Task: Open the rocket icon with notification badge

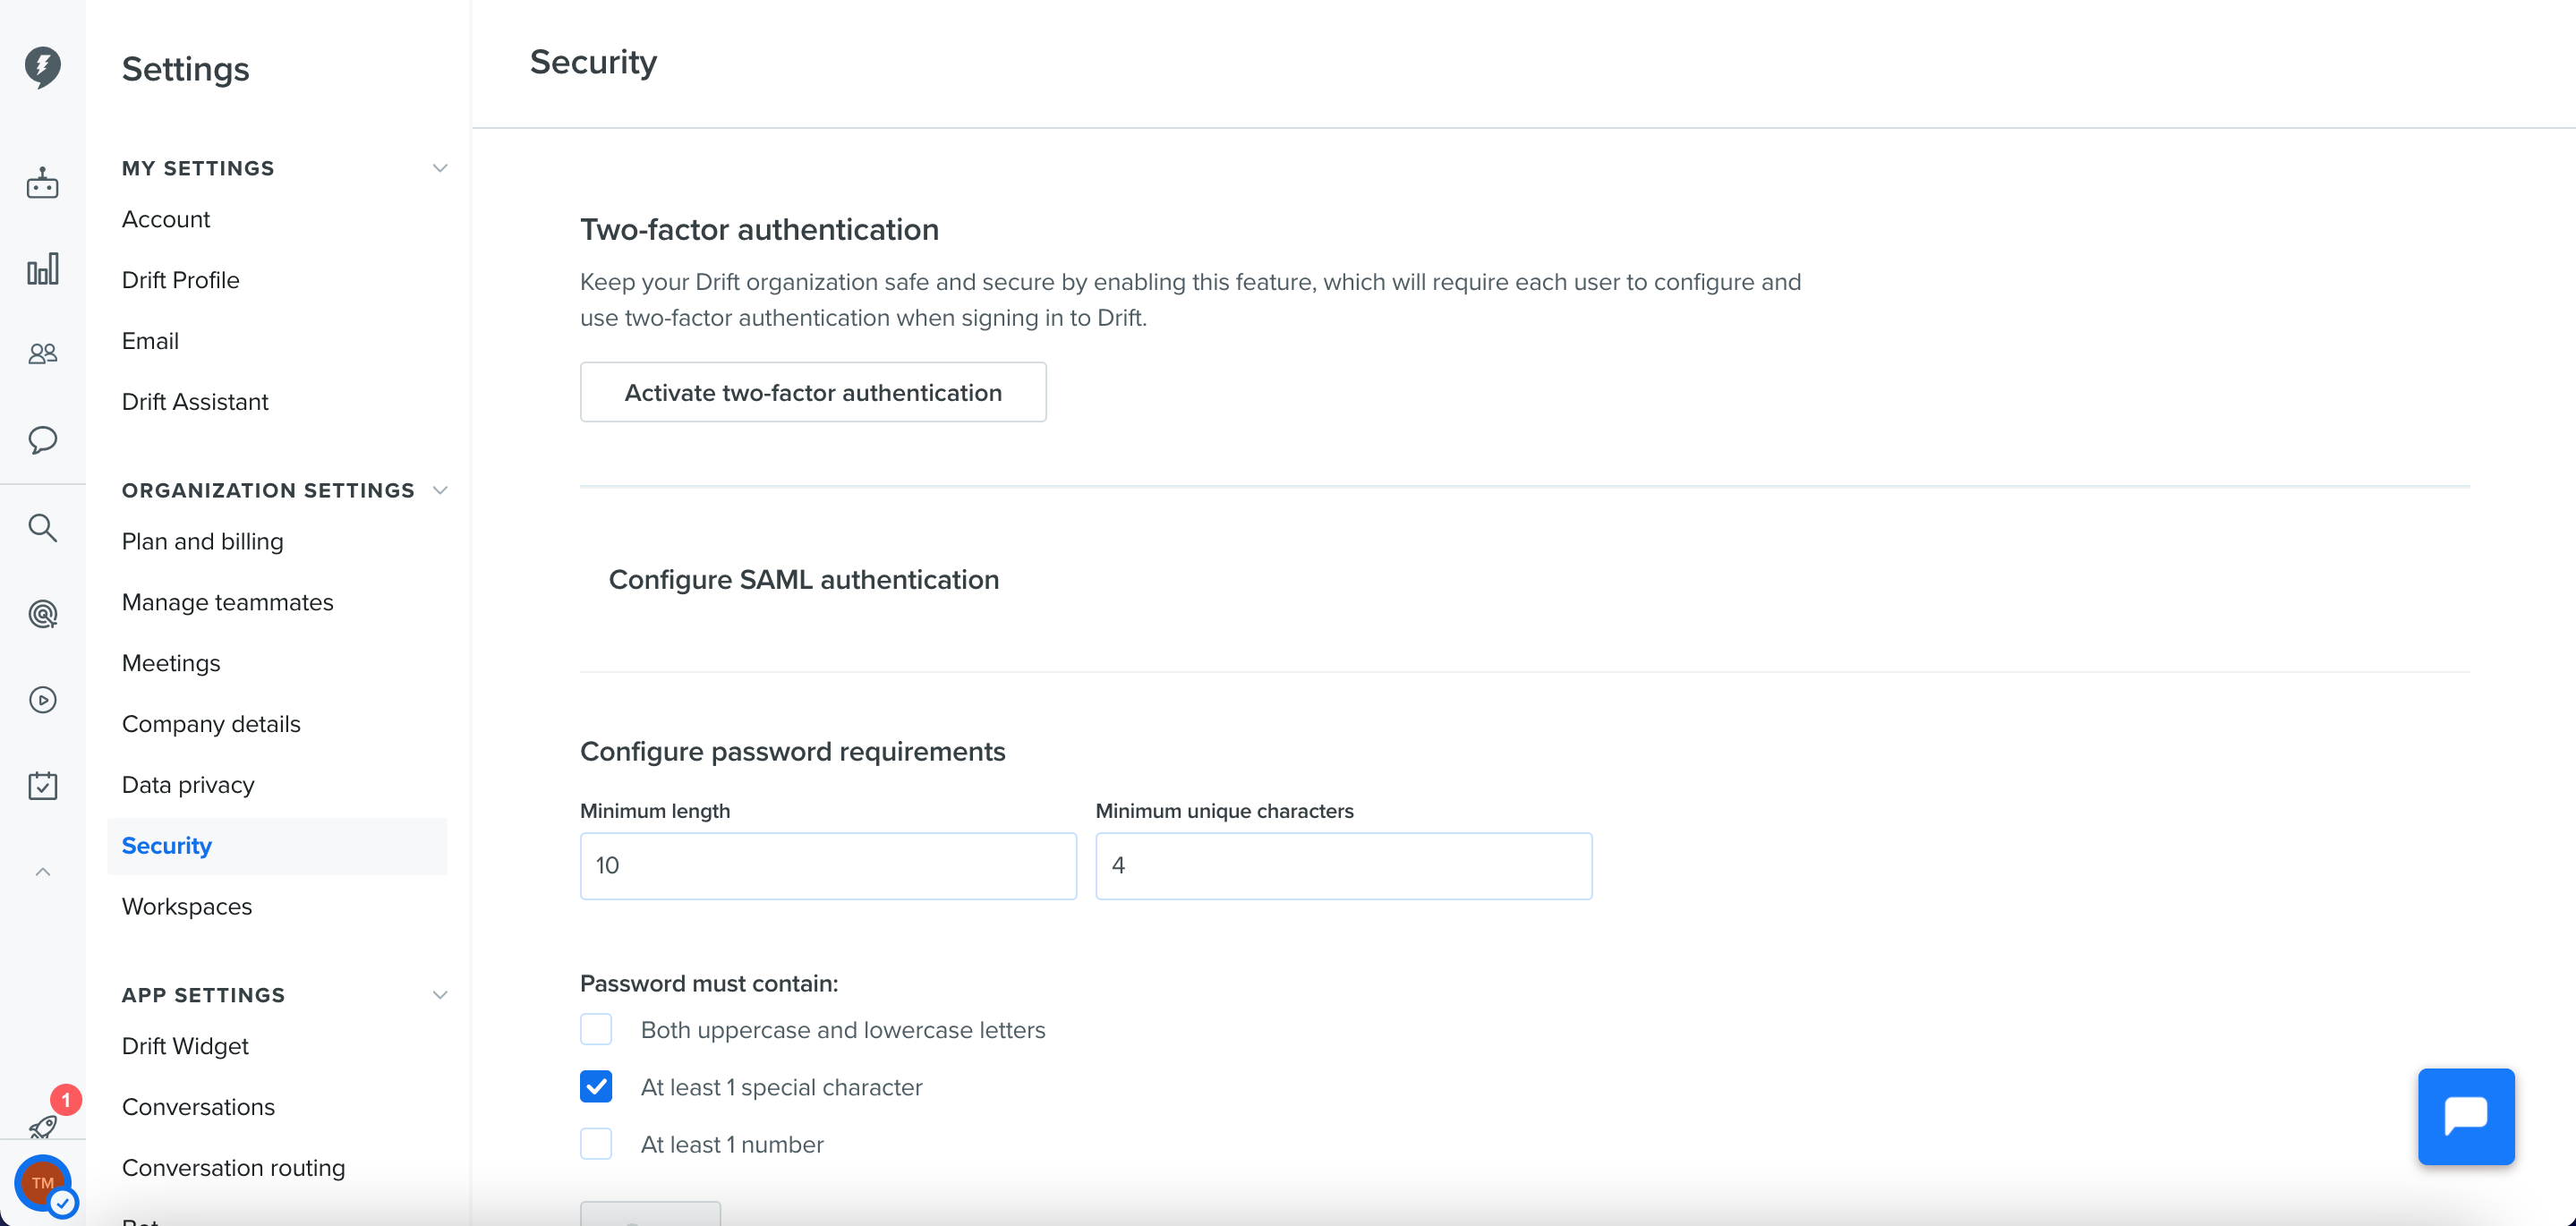Action: pyautogui.click(x=44, y=1125)
